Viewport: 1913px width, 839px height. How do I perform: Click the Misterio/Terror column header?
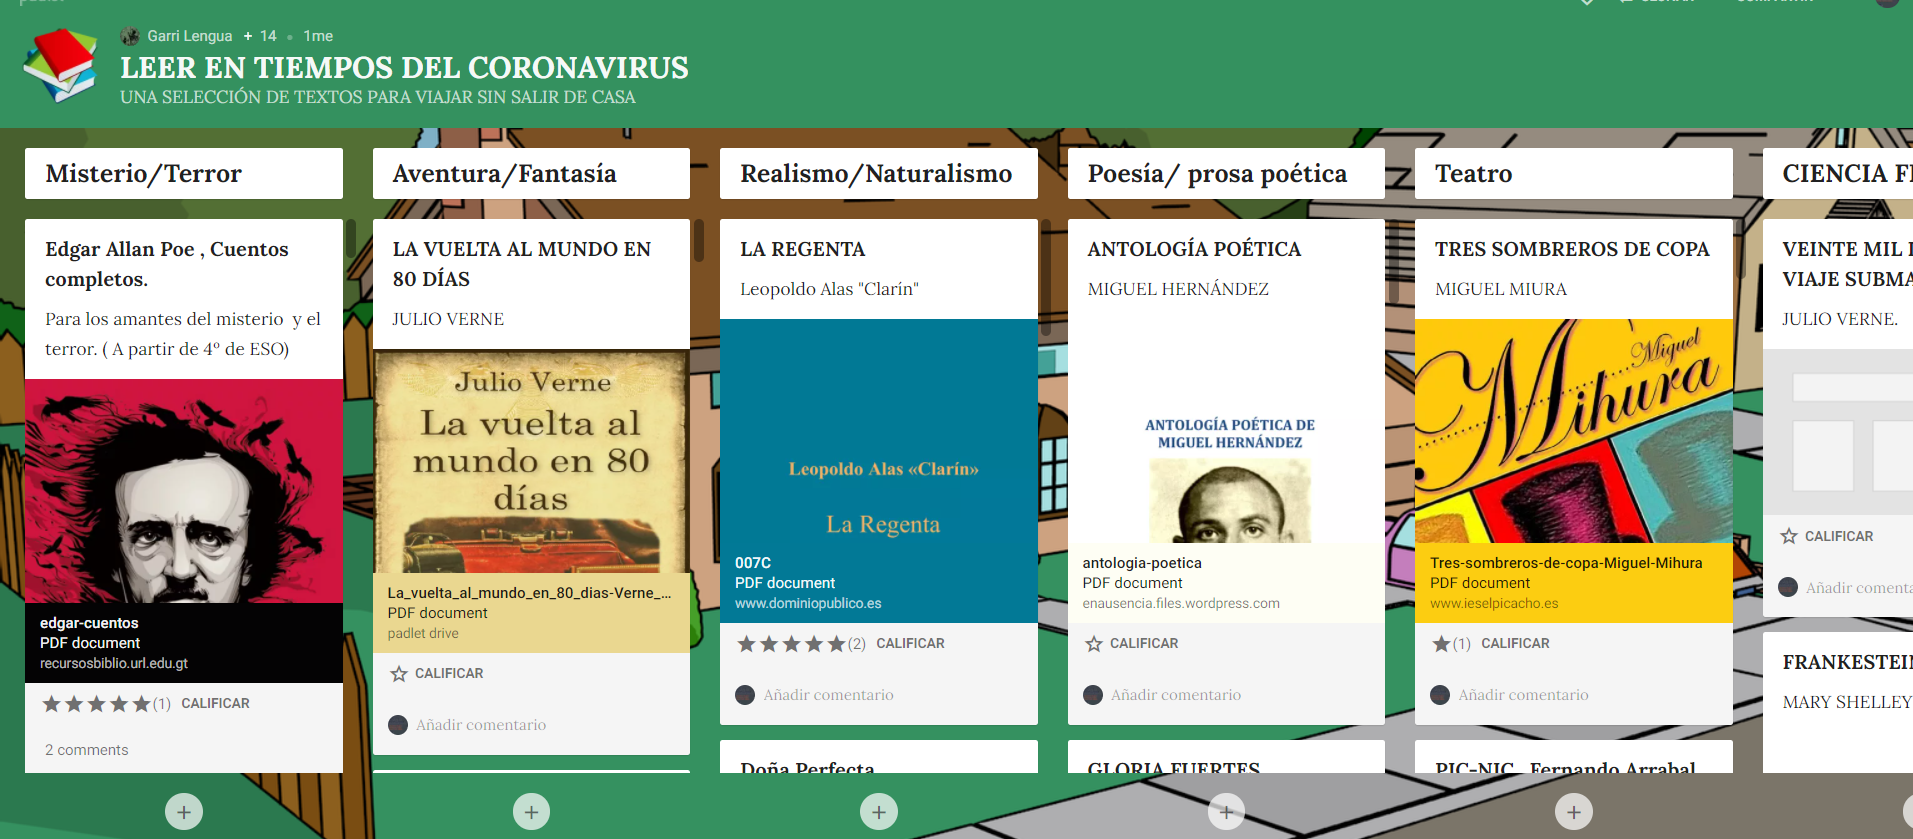click(x=184, y=174)
